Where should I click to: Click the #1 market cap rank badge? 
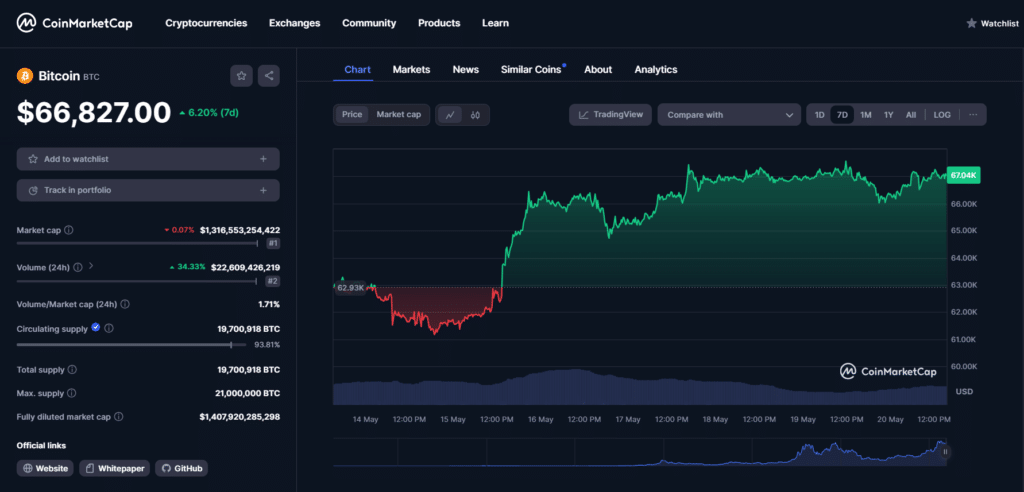(272, 244)
